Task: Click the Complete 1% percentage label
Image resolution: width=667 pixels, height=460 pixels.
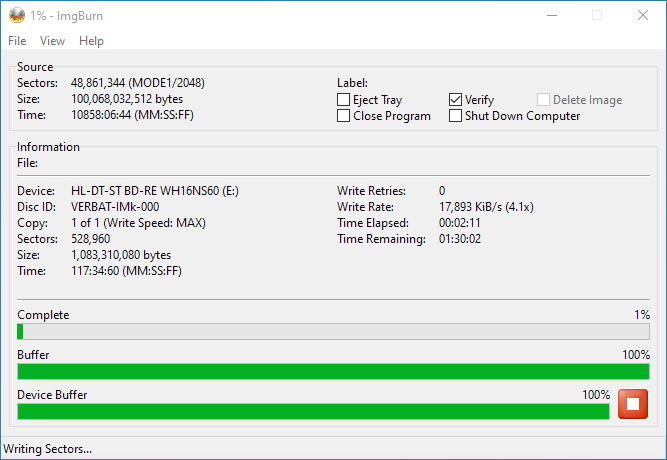Action: pyautogui.click(x=642, y=315)
